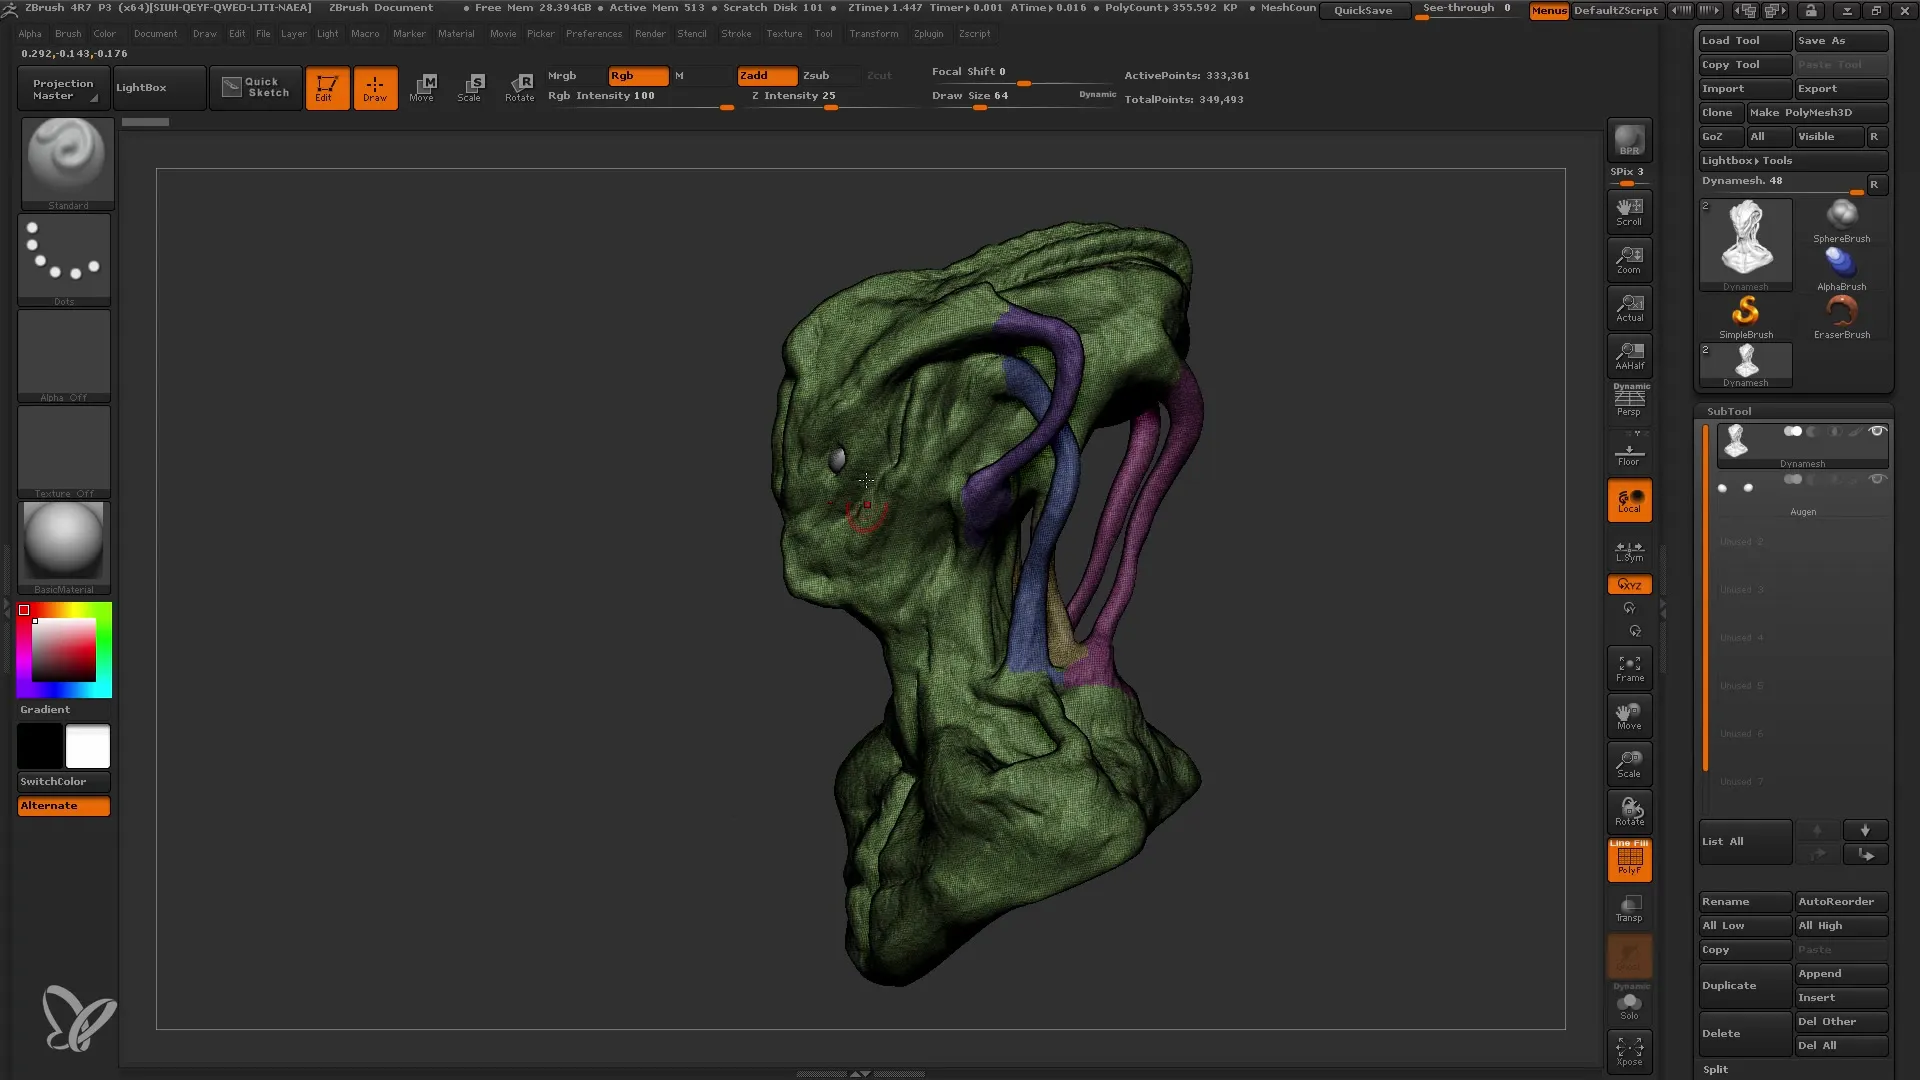The image size is (1920, 1080).
Task: Click Make PolyMesh3D button
Action: (1817, 113)
